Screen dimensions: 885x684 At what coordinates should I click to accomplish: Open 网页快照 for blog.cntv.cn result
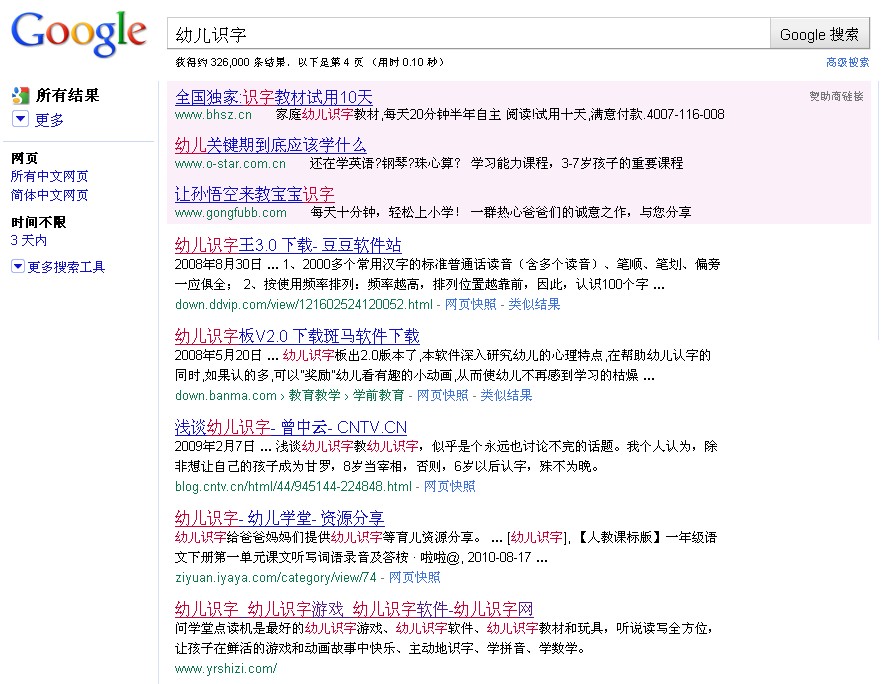tap(449, 486)
